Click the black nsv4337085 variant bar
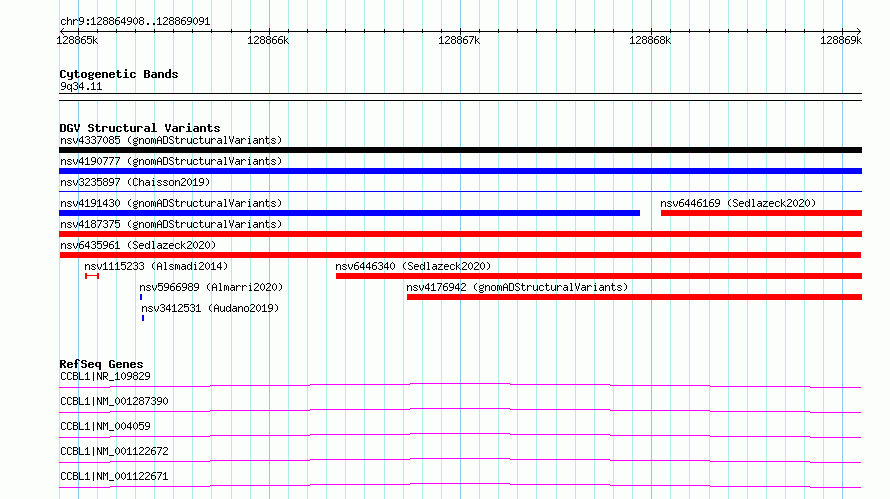 click(x=460, y=150)
